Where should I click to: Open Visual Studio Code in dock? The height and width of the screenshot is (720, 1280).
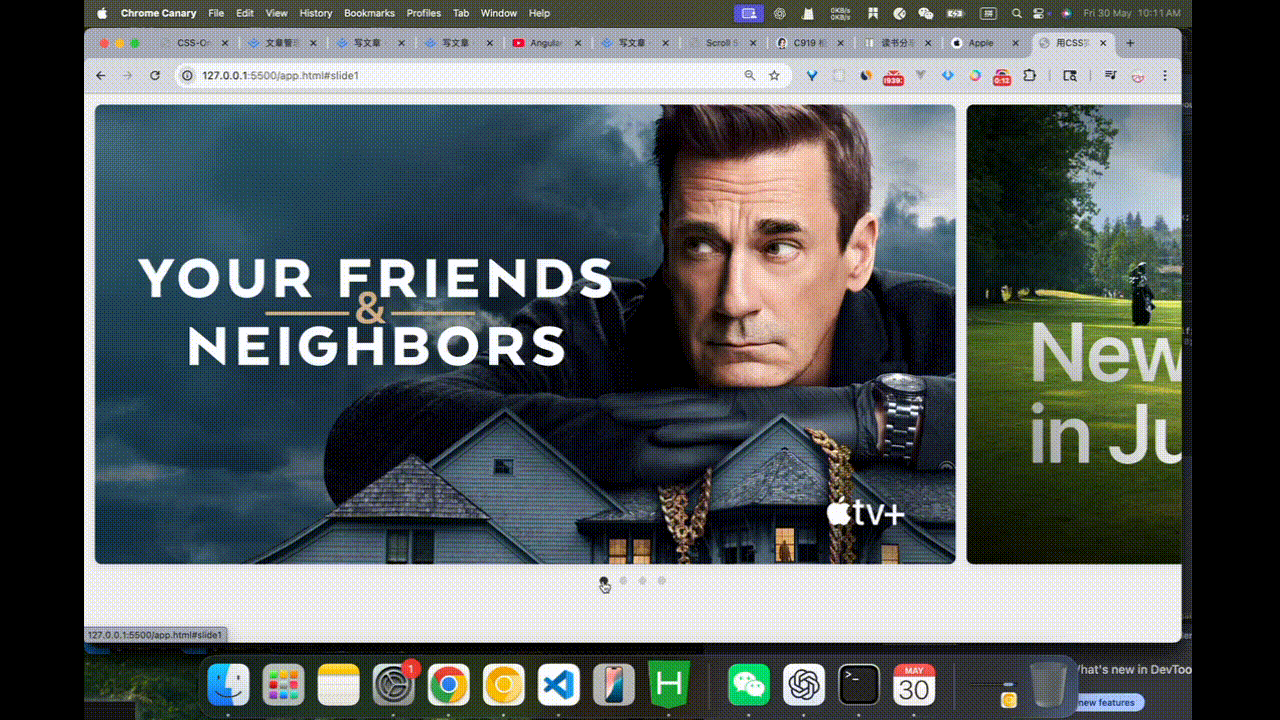tap(559, 685)
